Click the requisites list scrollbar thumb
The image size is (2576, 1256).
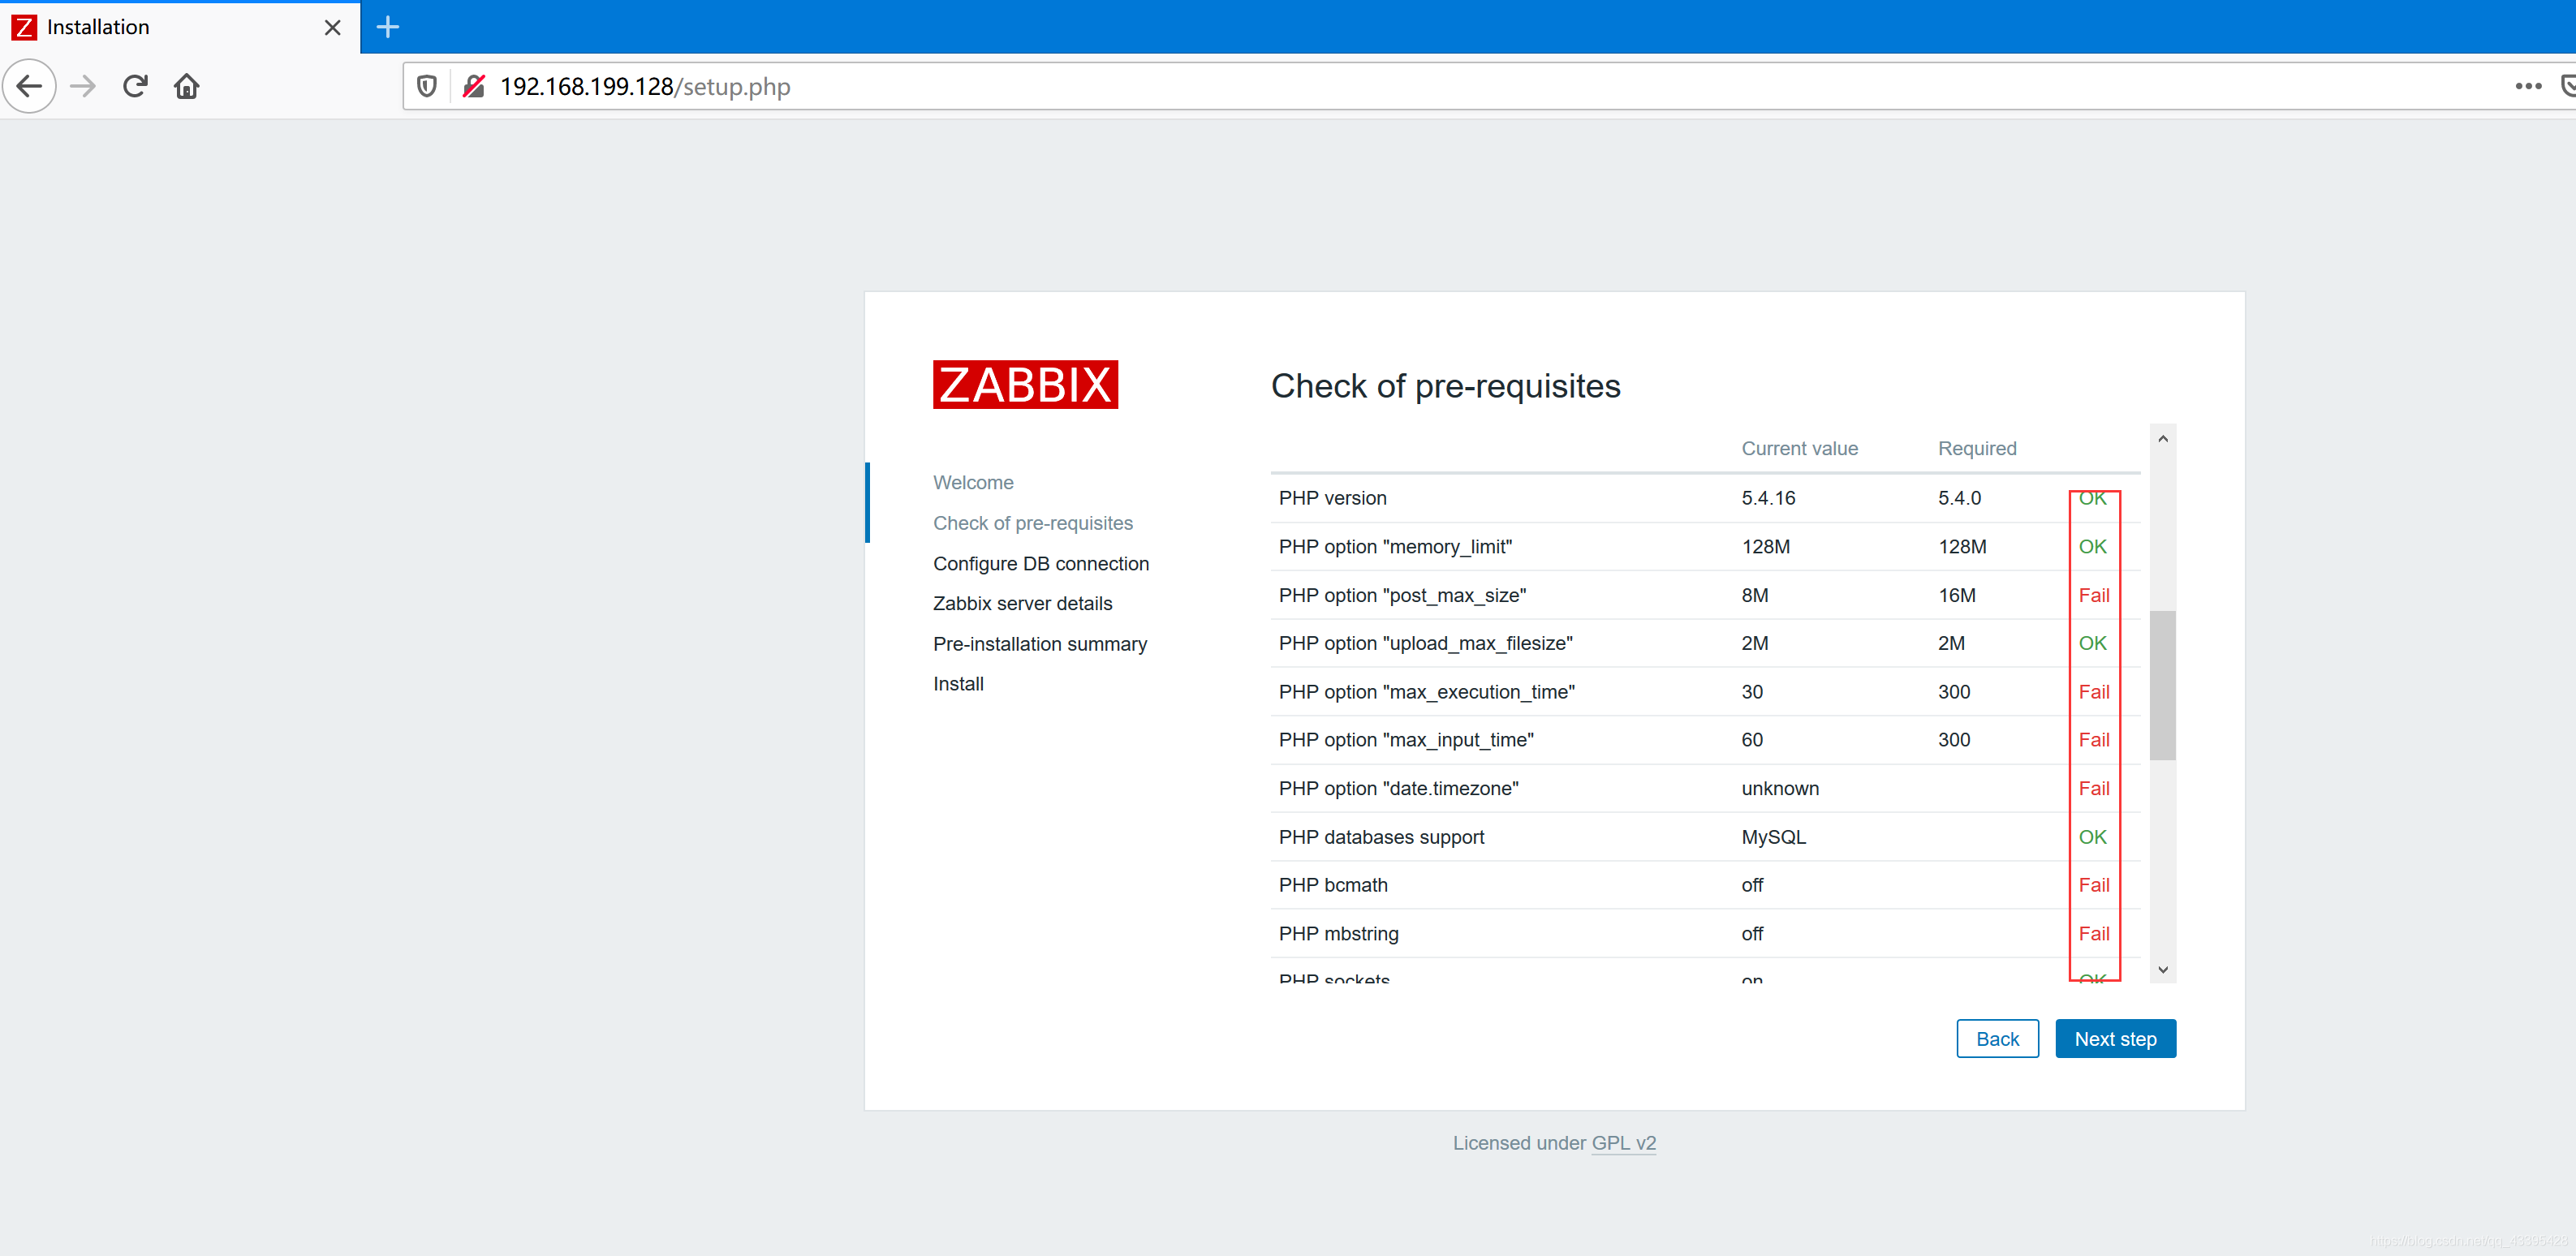click(2162, 685)
